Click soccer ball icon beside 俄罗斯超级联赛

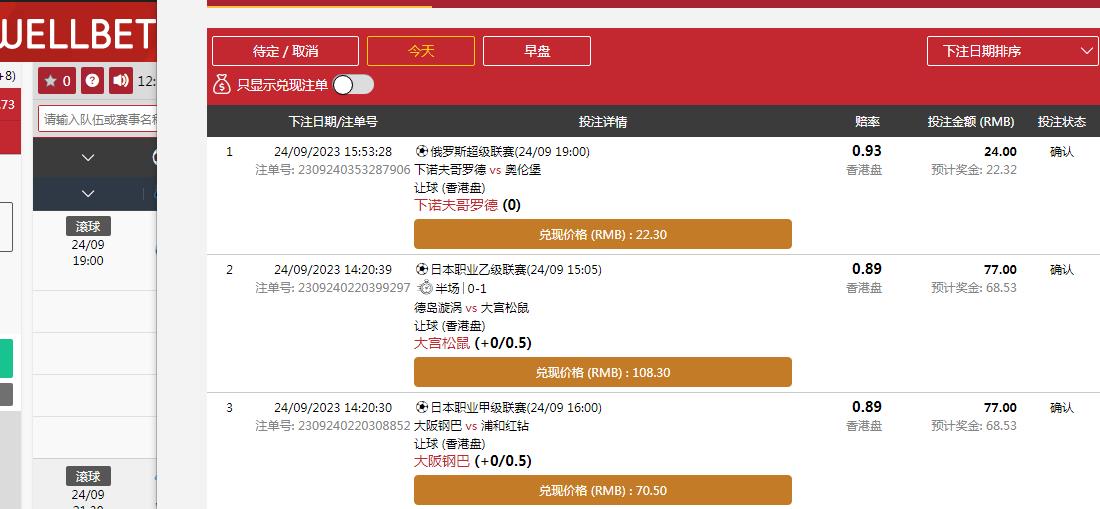(422, 151)
